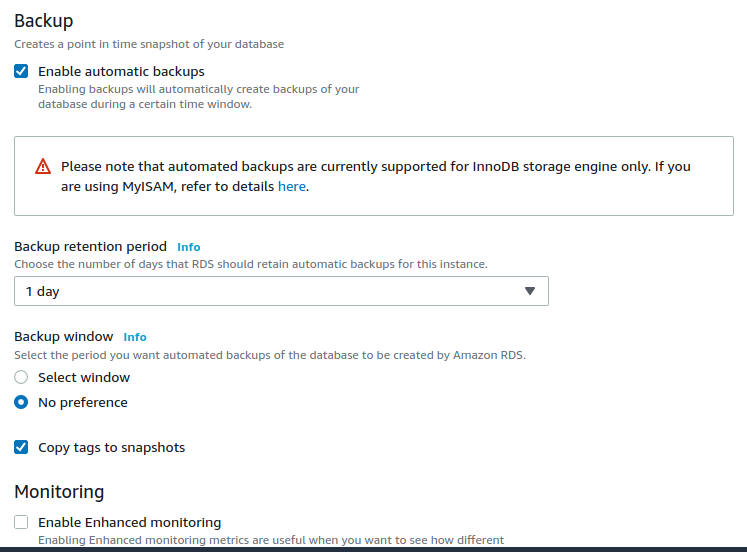Click the InnoDB storage engine warning message

click(375, 176)
